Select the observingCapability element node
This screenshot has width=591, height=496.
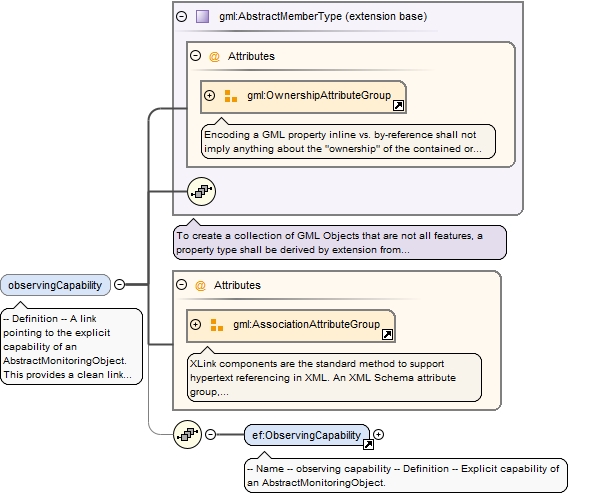[x=55, y=285]
